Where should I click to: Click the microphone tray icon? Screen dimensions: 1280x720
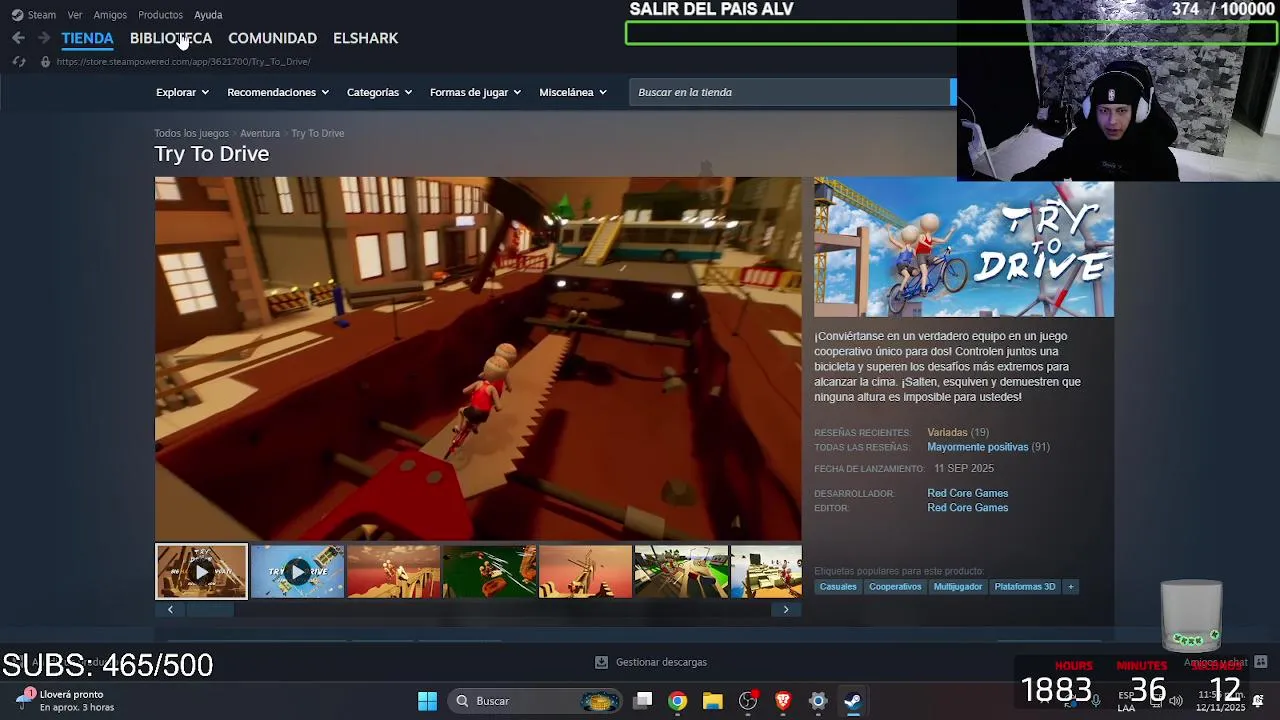(1096, 701)
